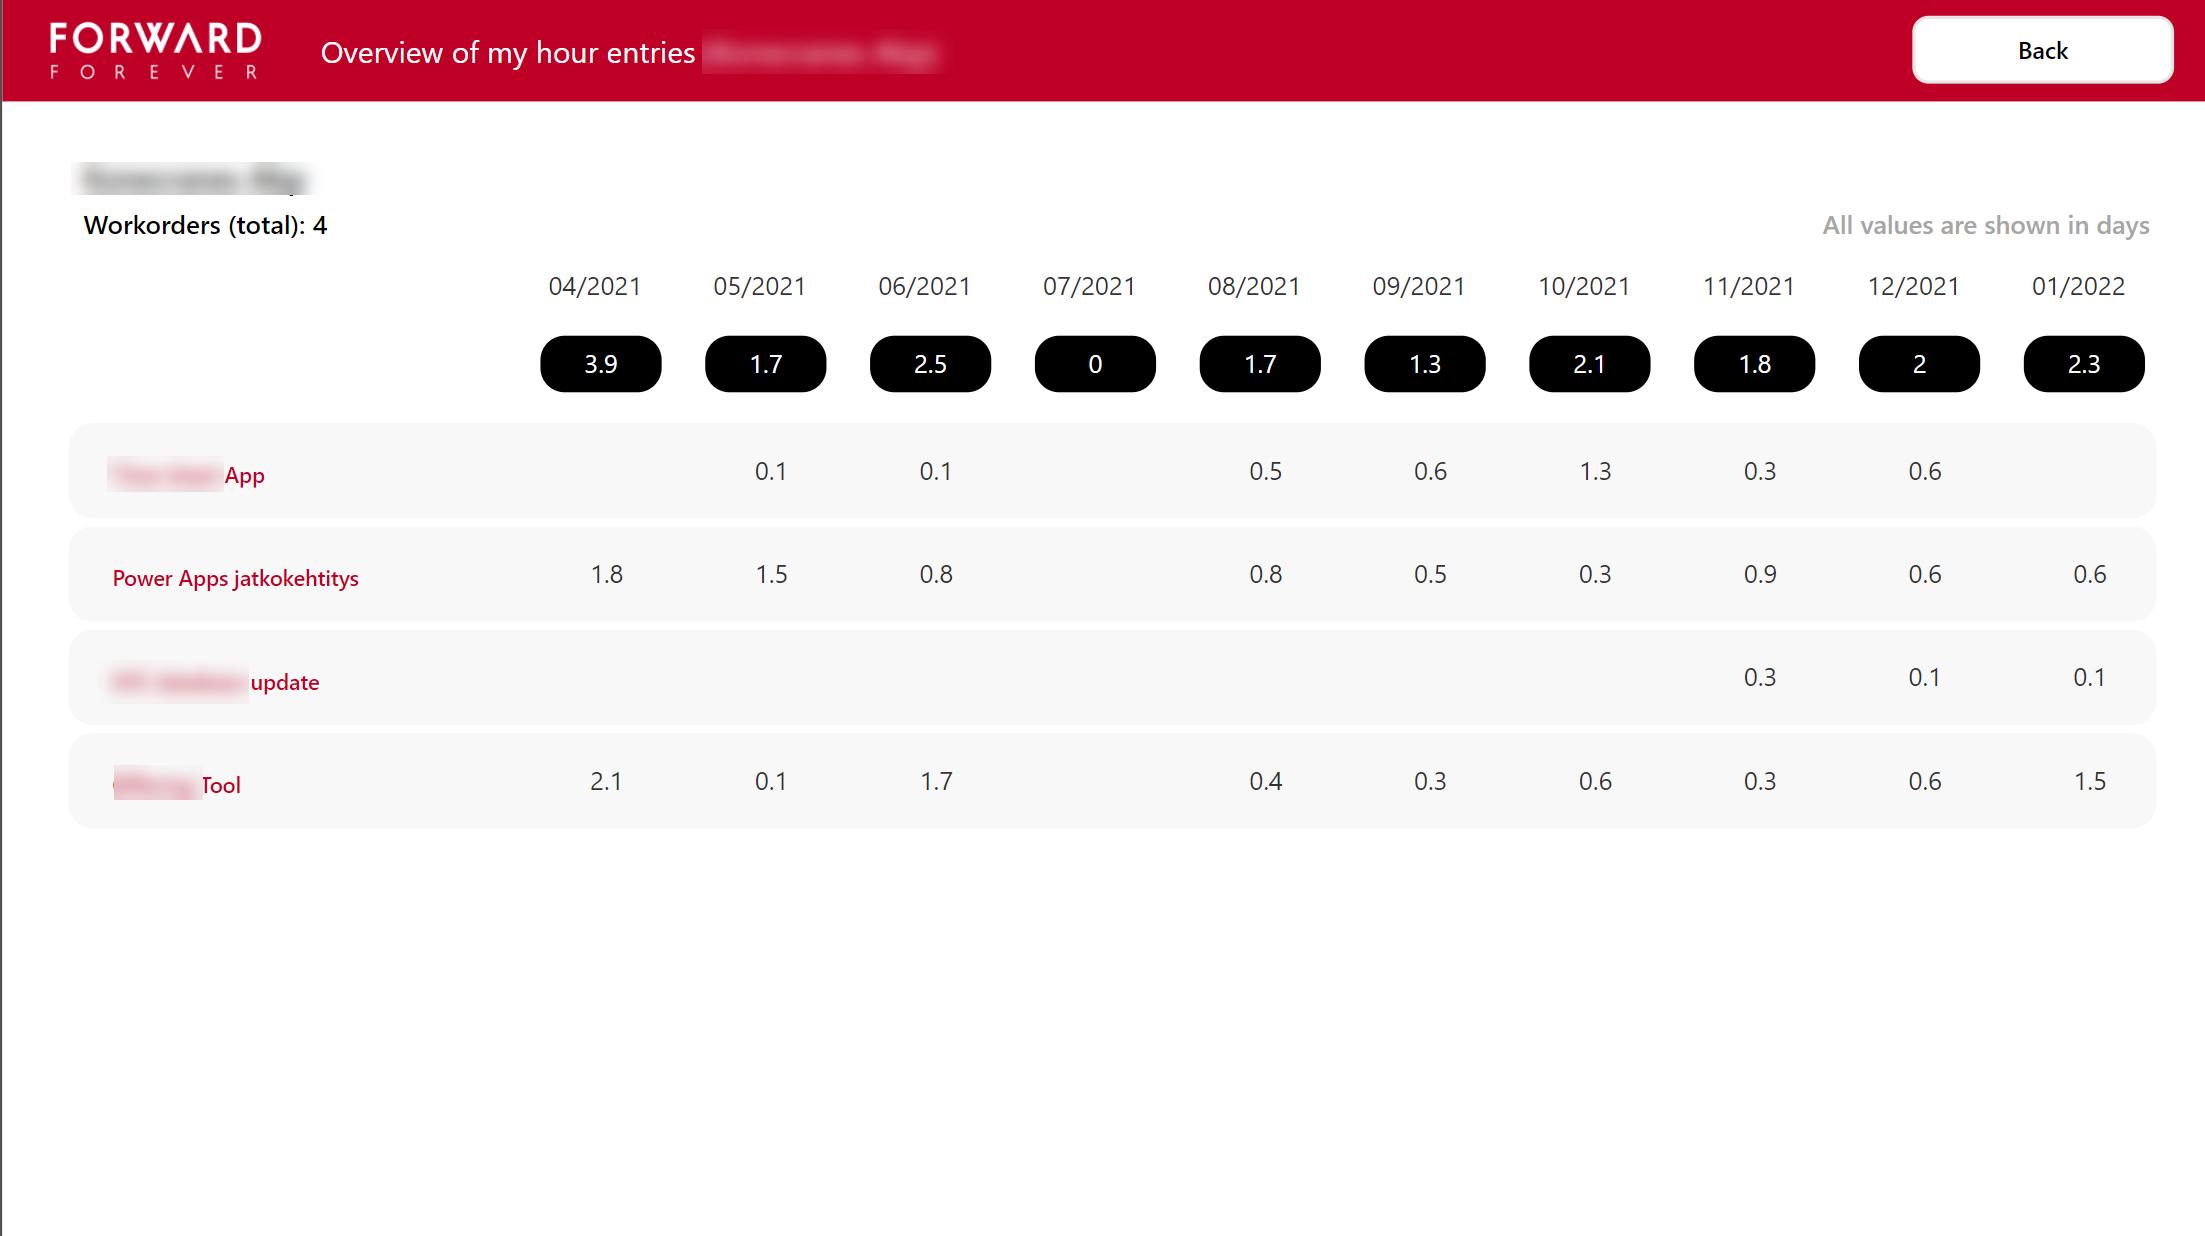Click 'All values are shown in days' note

point(1985,225)
